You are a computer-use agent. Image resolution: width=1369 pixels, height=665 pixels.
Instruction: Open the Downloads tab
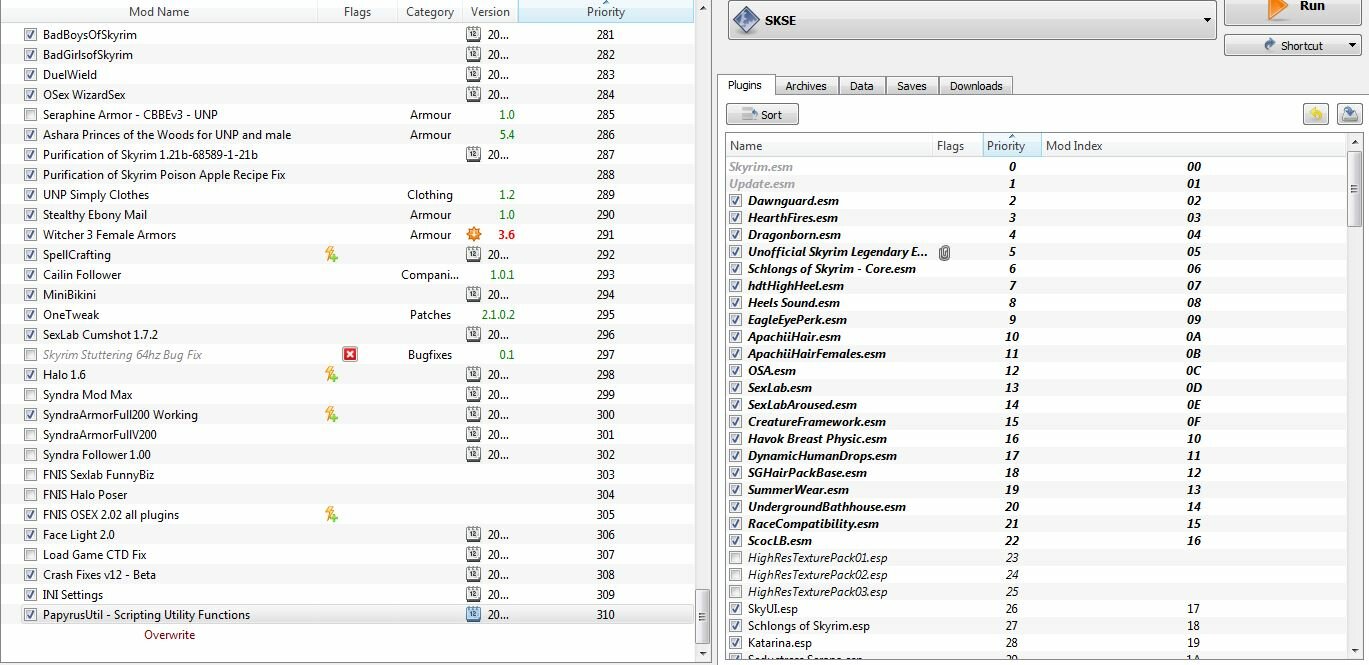coord(976,86)
